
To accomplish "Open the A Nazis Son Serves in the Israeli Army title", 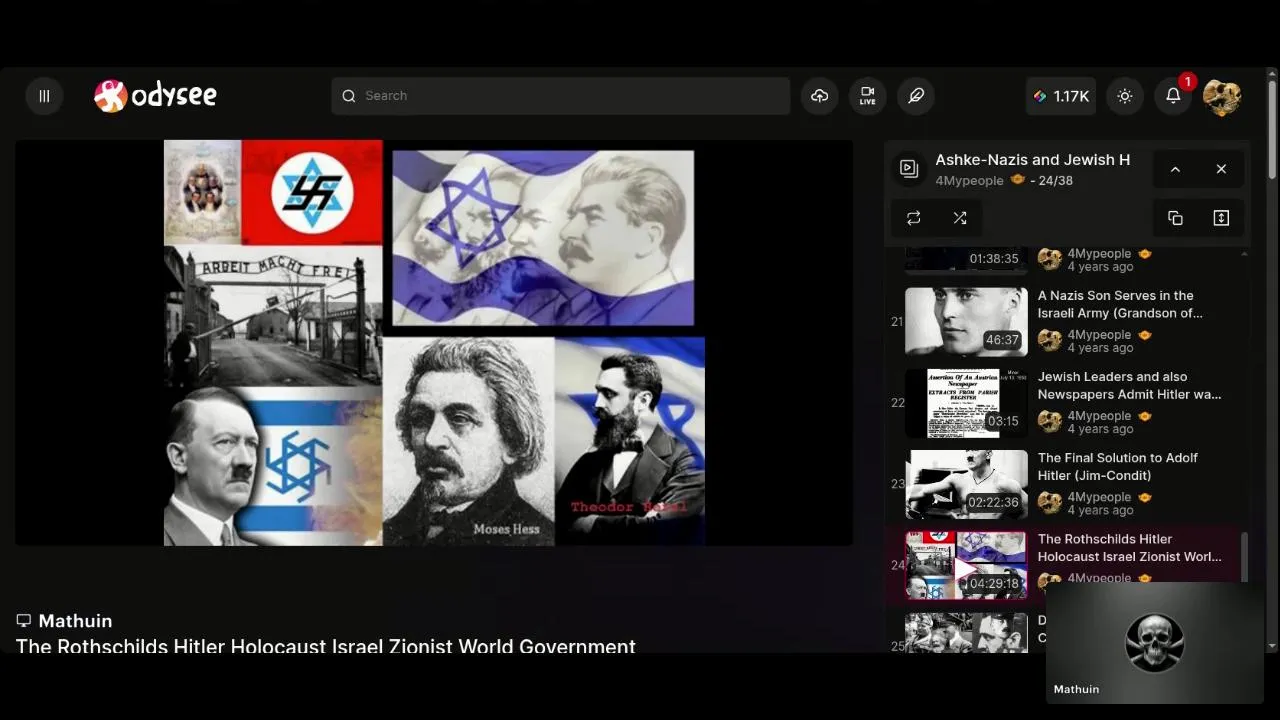I will tap(1120, 304).
